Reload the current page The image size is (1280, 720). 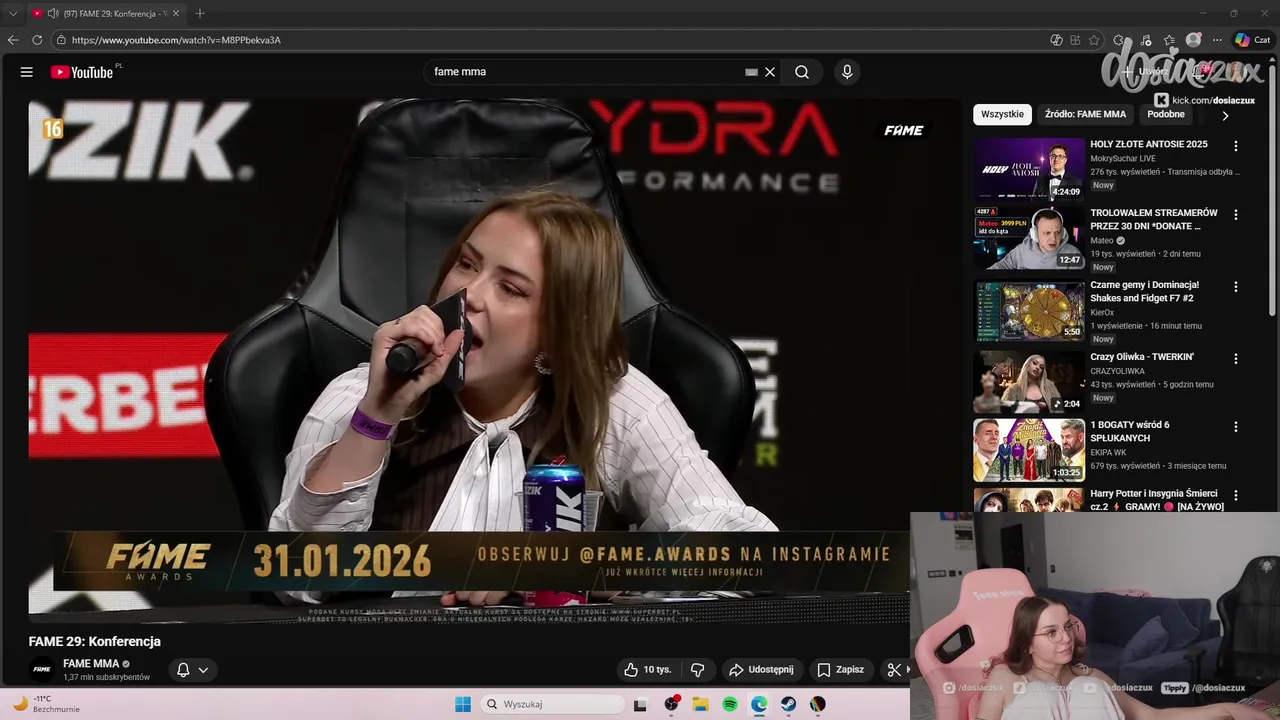(x=37, y=40)
